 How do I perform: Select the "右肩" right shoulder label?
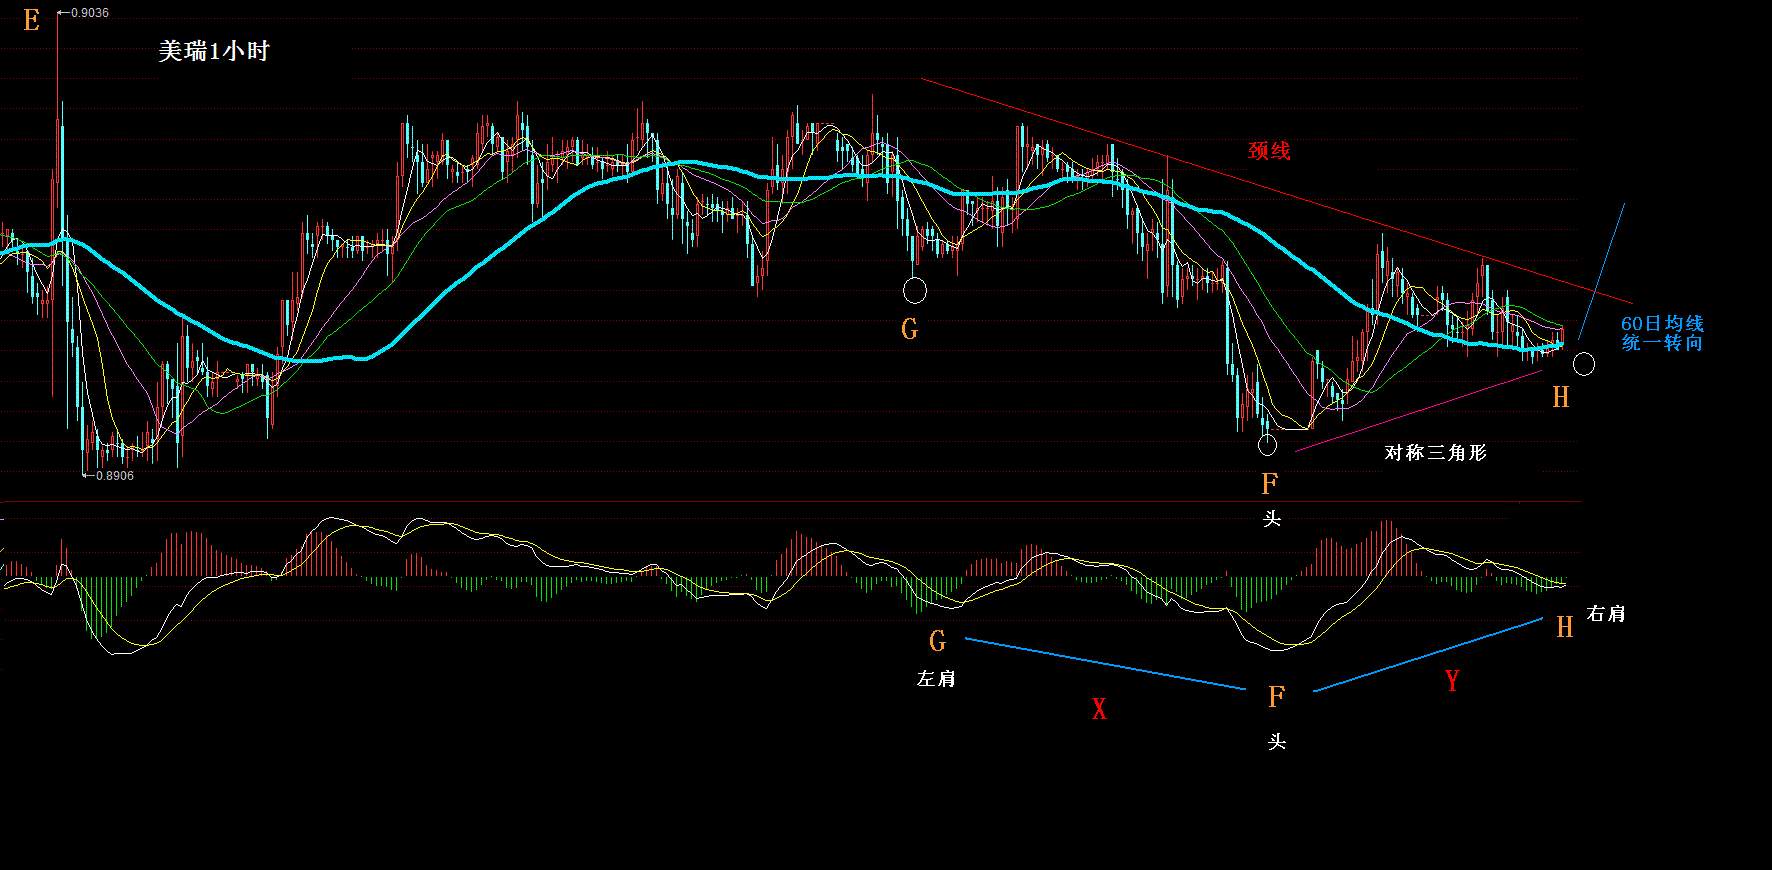(x=1606, y=614)
